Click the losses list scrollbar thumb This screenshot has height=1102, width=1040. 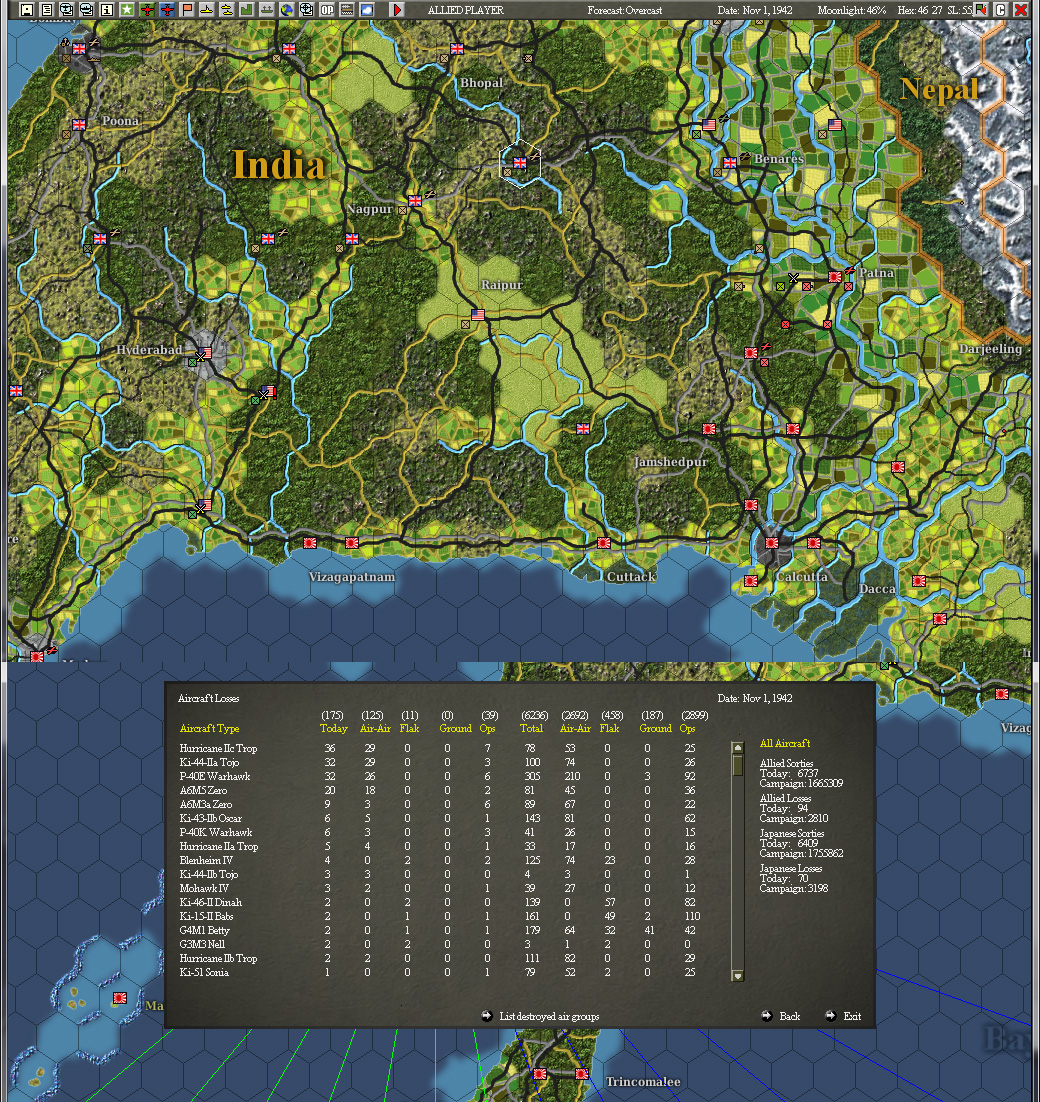click(x=737, y=765)
